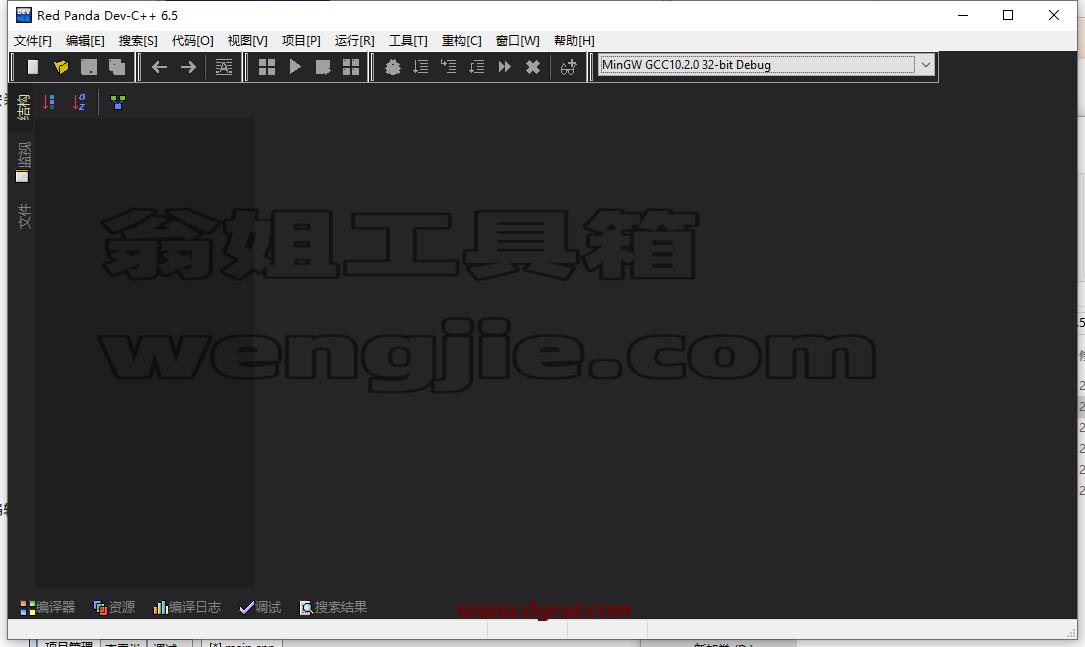Navigate forward with the right arrow
The width and height of the screenshot is (1085, 647).
coord(188,67)
